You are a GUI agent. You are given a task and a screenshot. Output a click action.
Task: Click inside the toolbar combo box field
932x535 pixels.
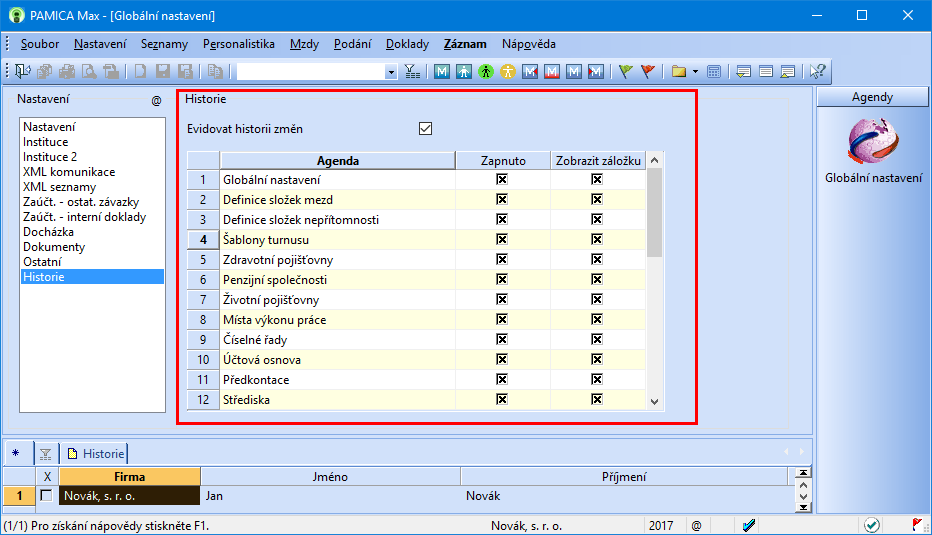tap(310, 72)
